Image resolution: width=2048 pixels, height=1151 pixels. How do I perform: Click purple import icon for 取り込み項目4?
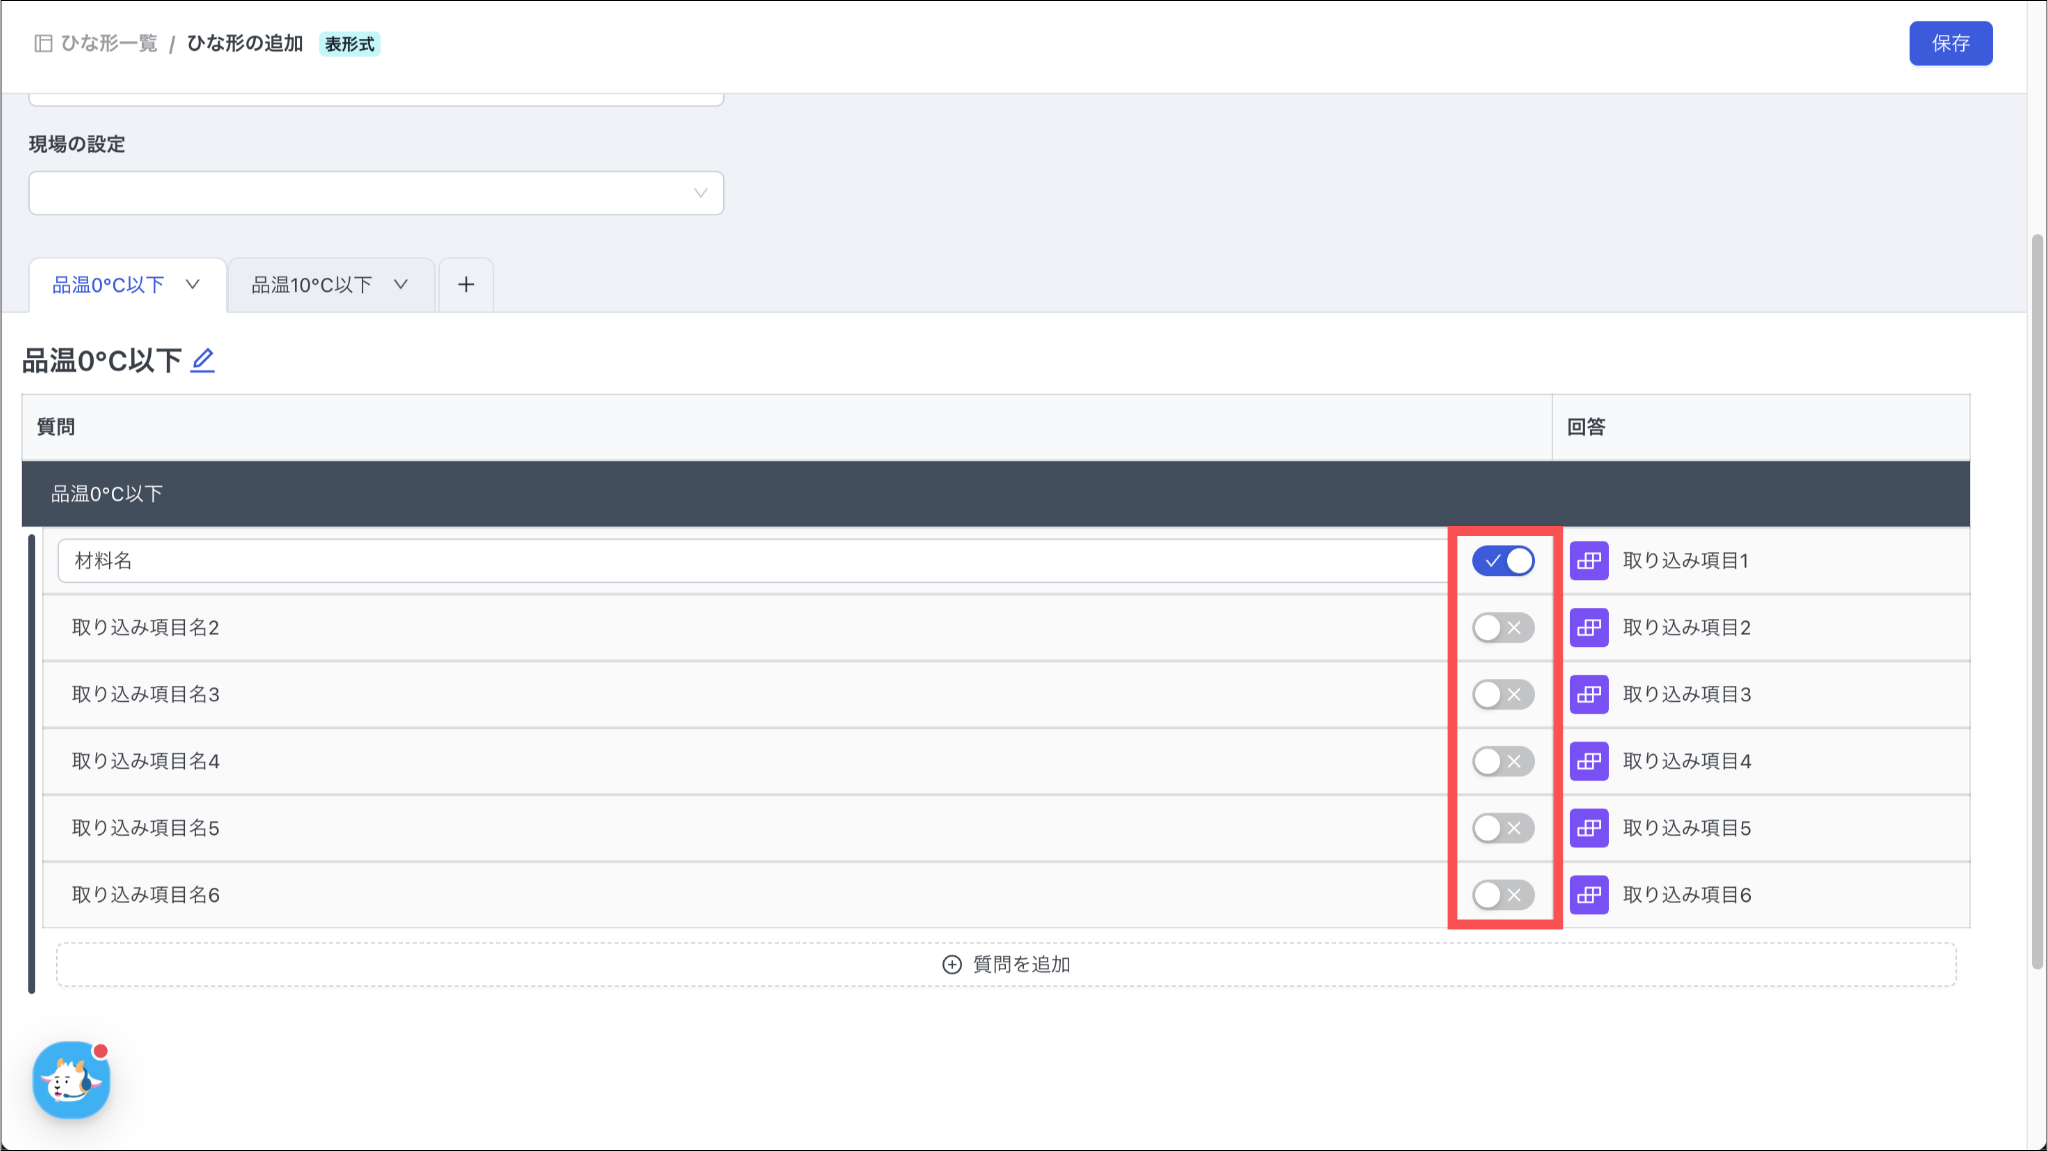[x=1588, y=761]
